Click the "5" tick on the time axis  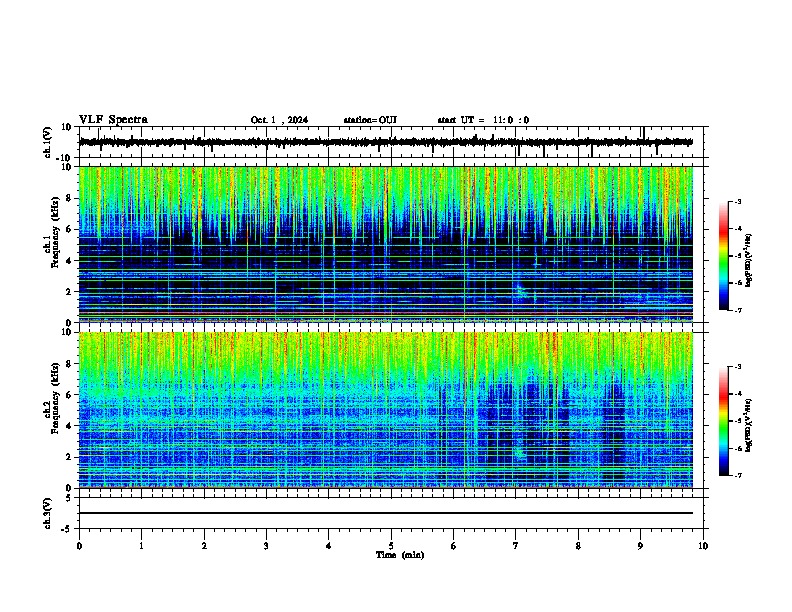point(391,546)
